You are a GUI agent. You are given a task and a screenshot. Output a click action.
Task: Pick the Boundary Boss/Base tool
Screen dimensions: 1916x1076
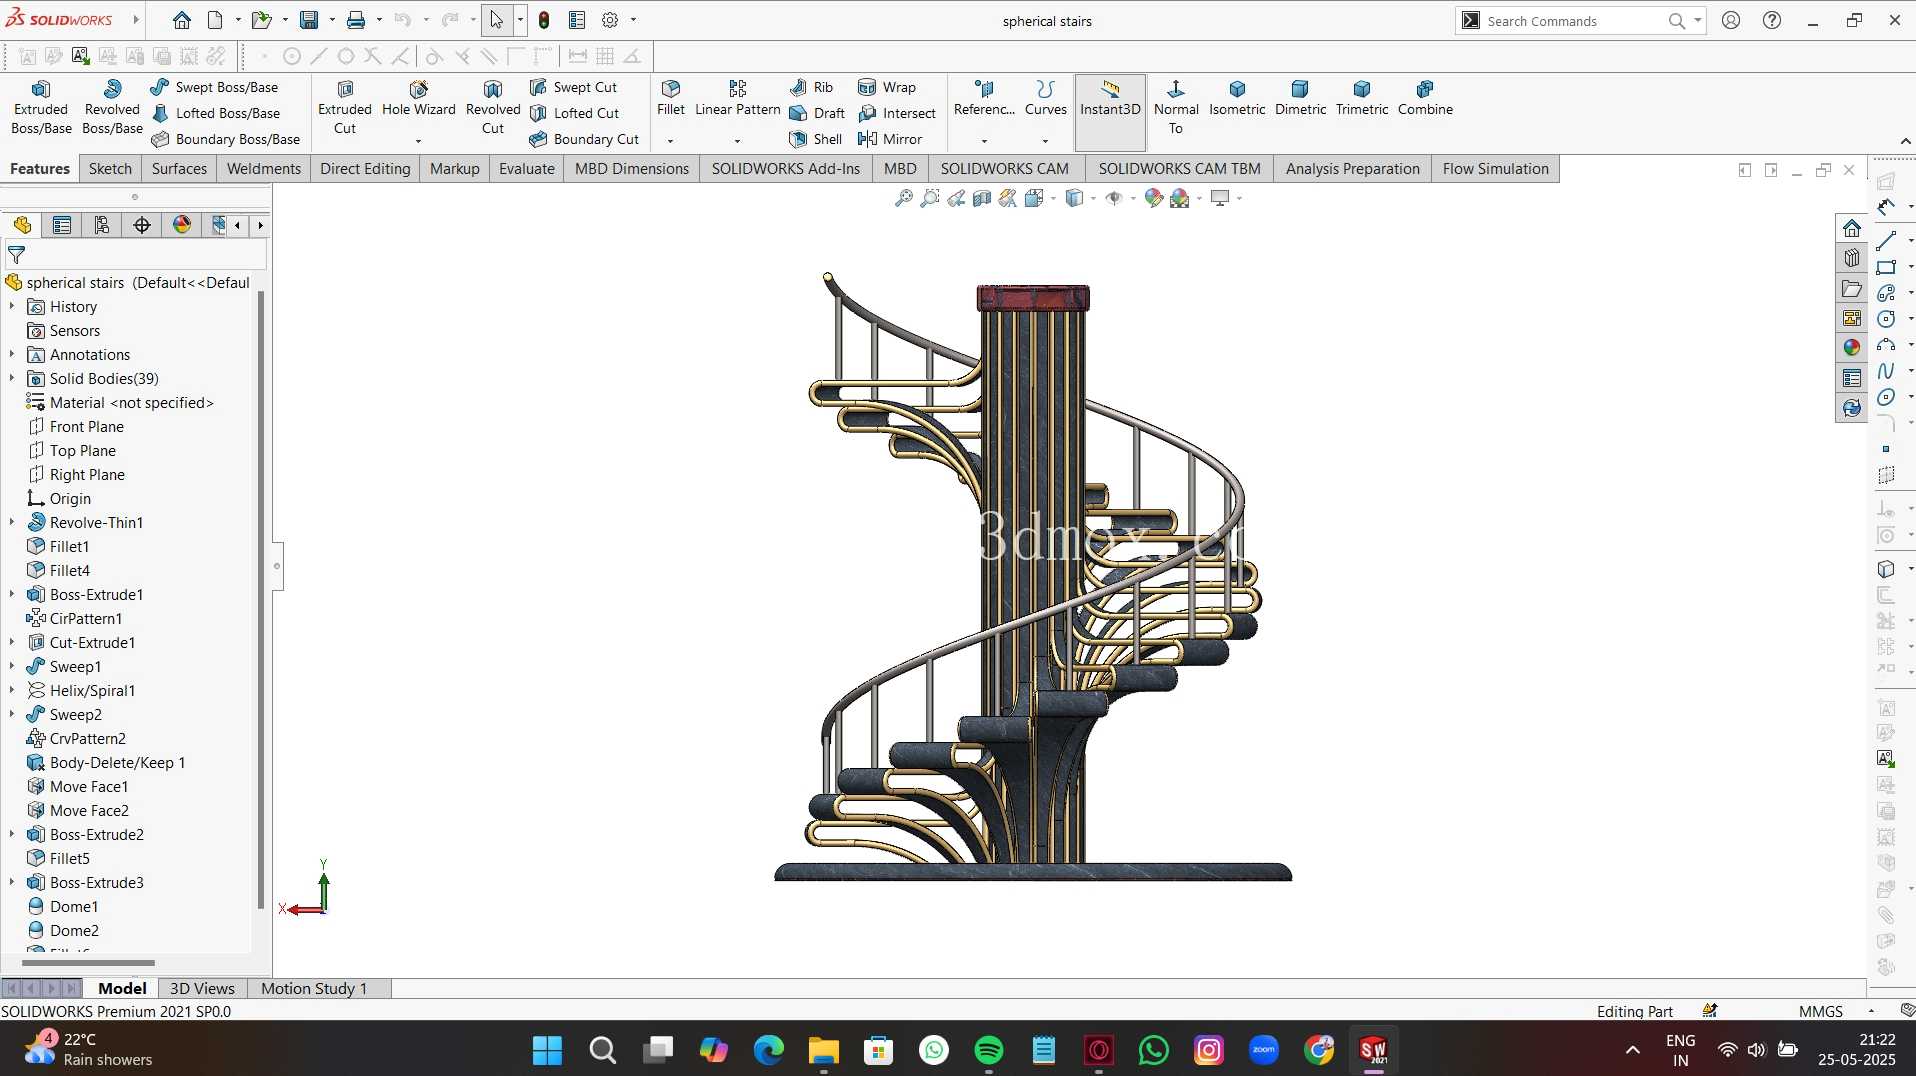click(x=226, y=139)
